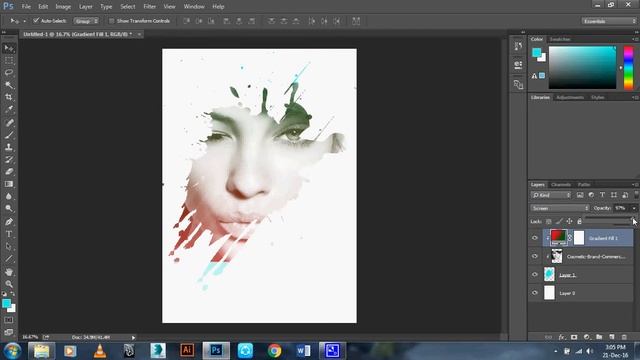
Task: Open the Auto-Select Group dropdown
Action: [x=86, y=21]
